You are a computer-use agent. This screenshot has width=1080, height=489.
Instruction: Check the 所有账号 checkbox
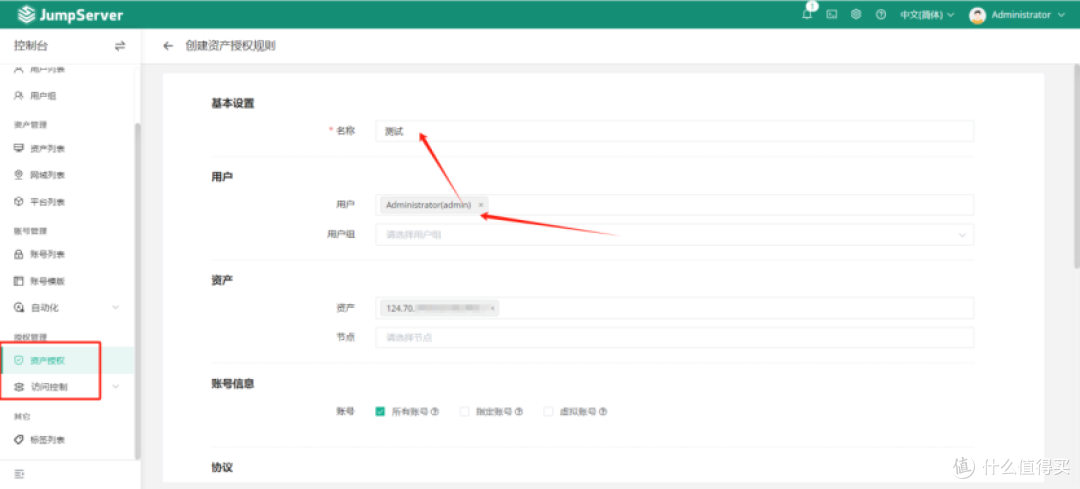coord(380,412)
